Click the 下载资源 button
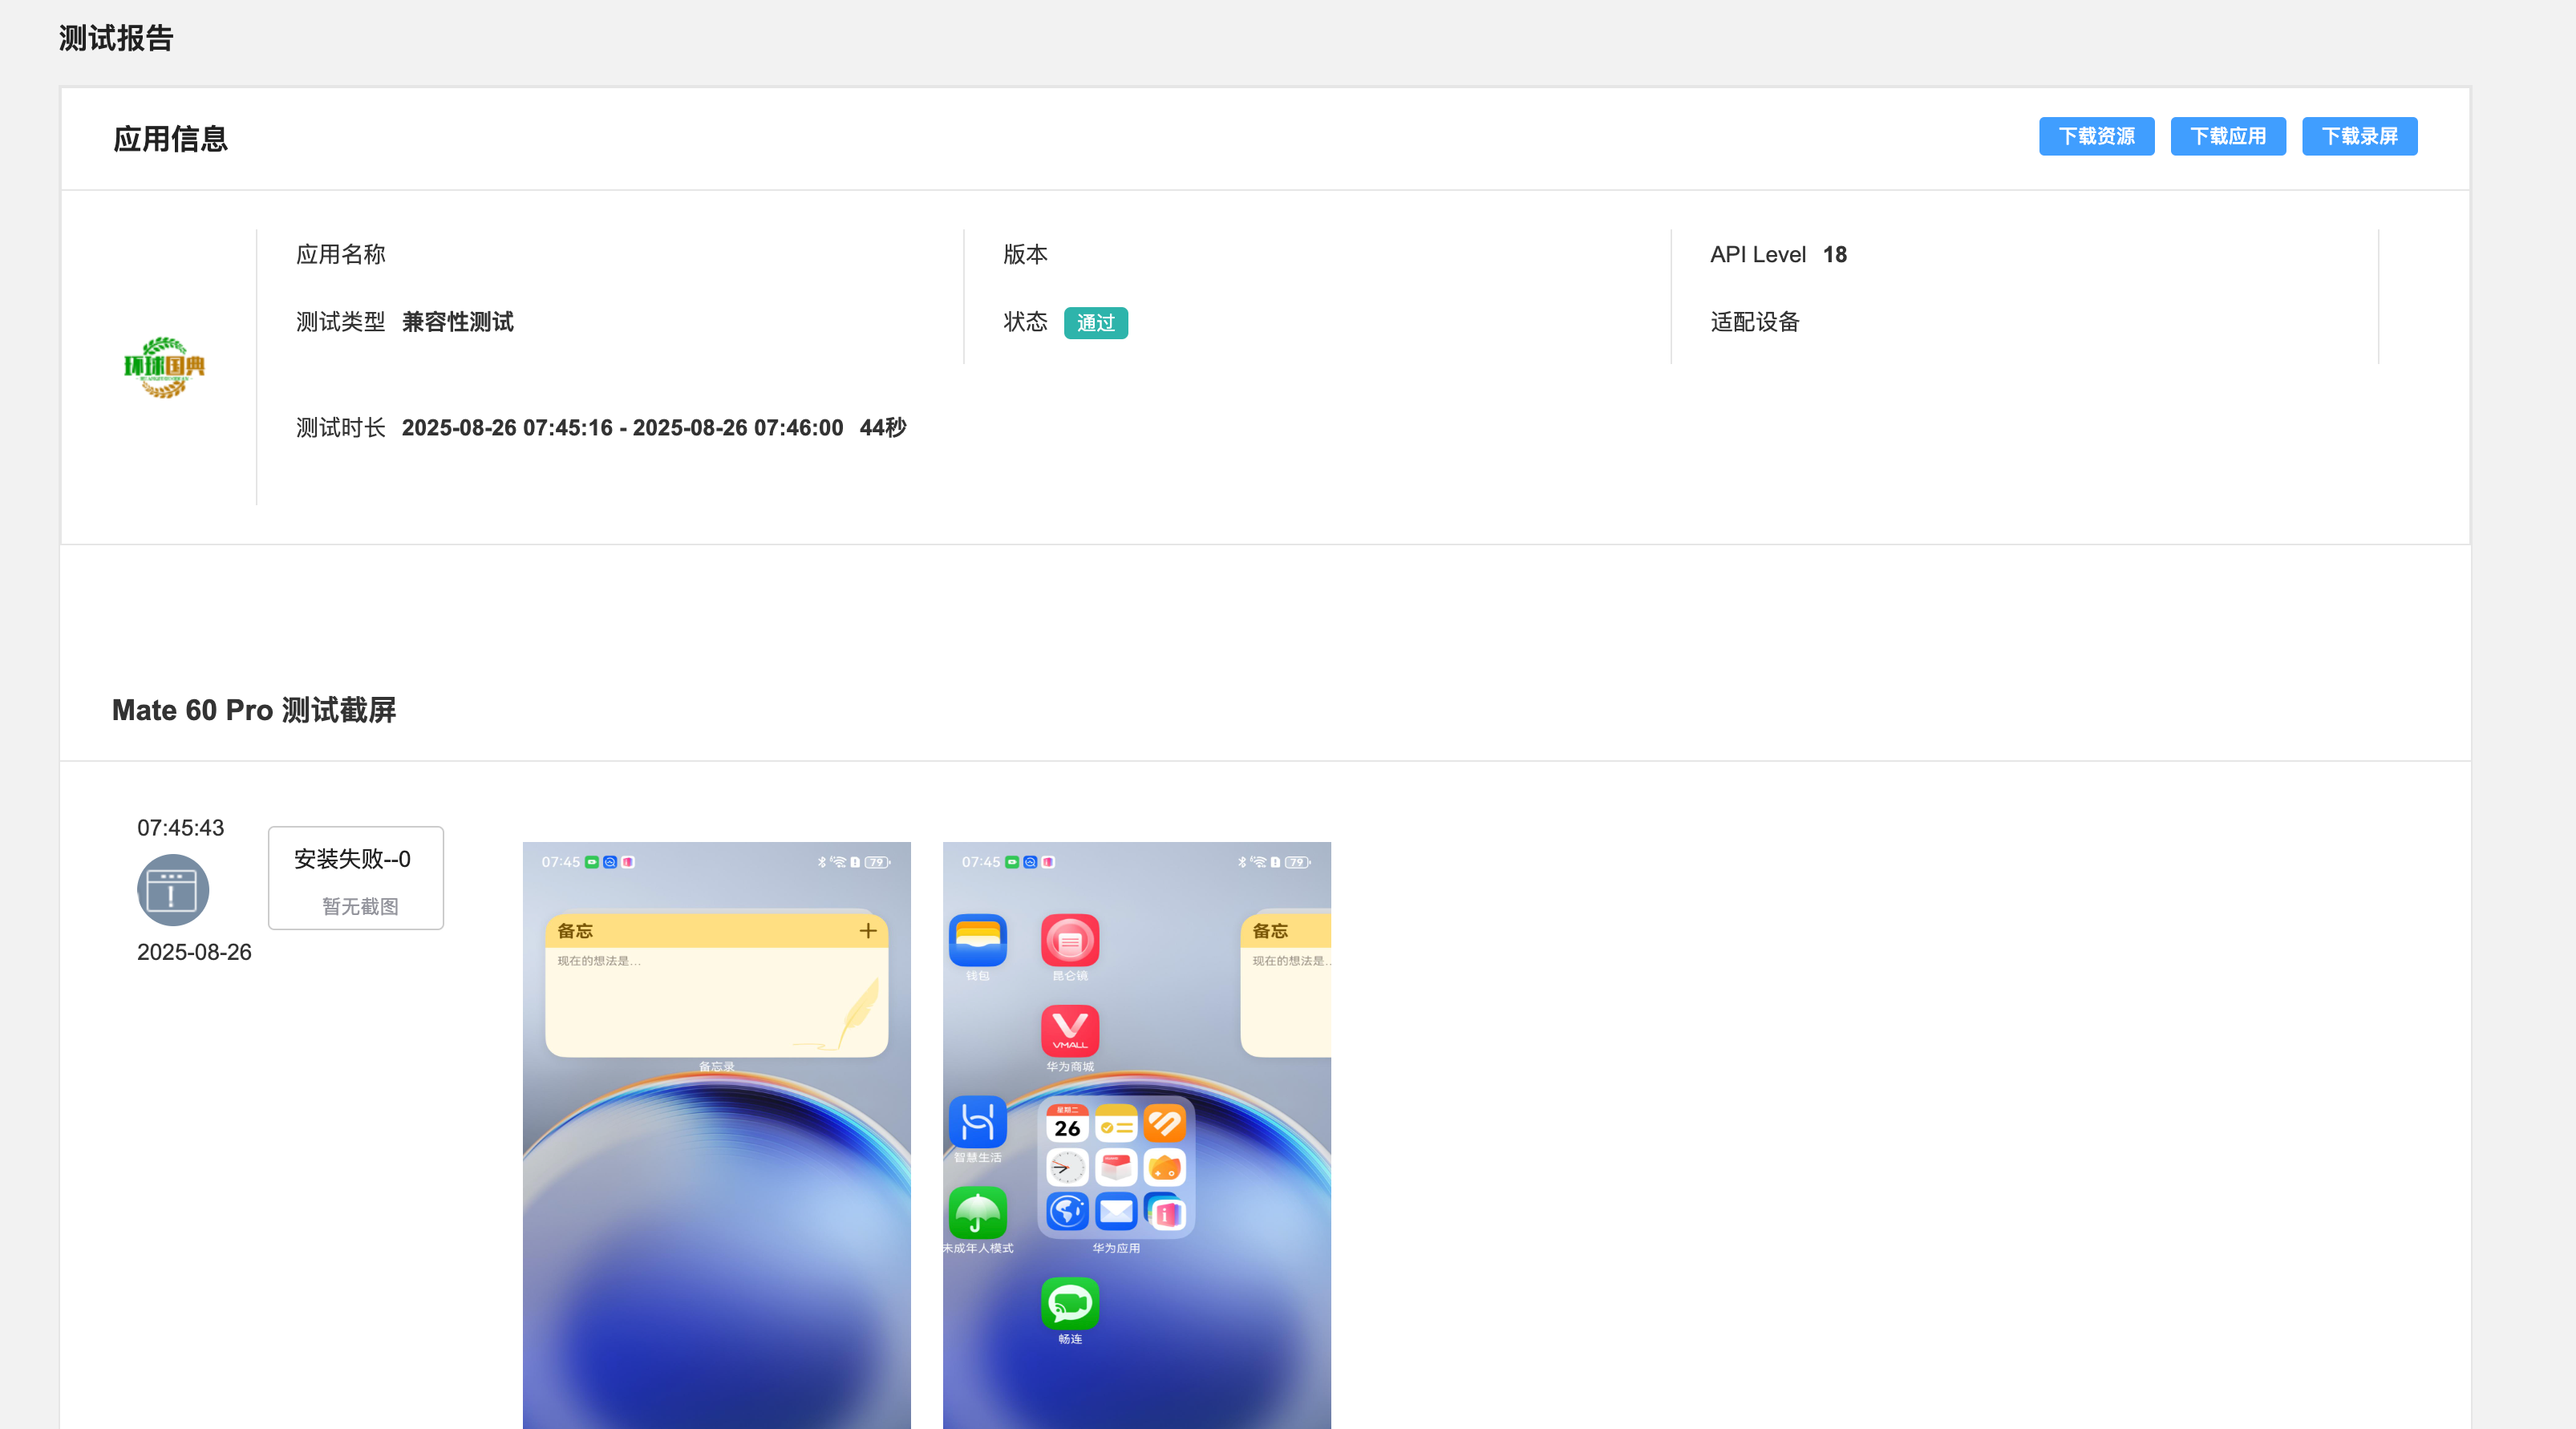2576x1429 pixels. [2096, 136]
